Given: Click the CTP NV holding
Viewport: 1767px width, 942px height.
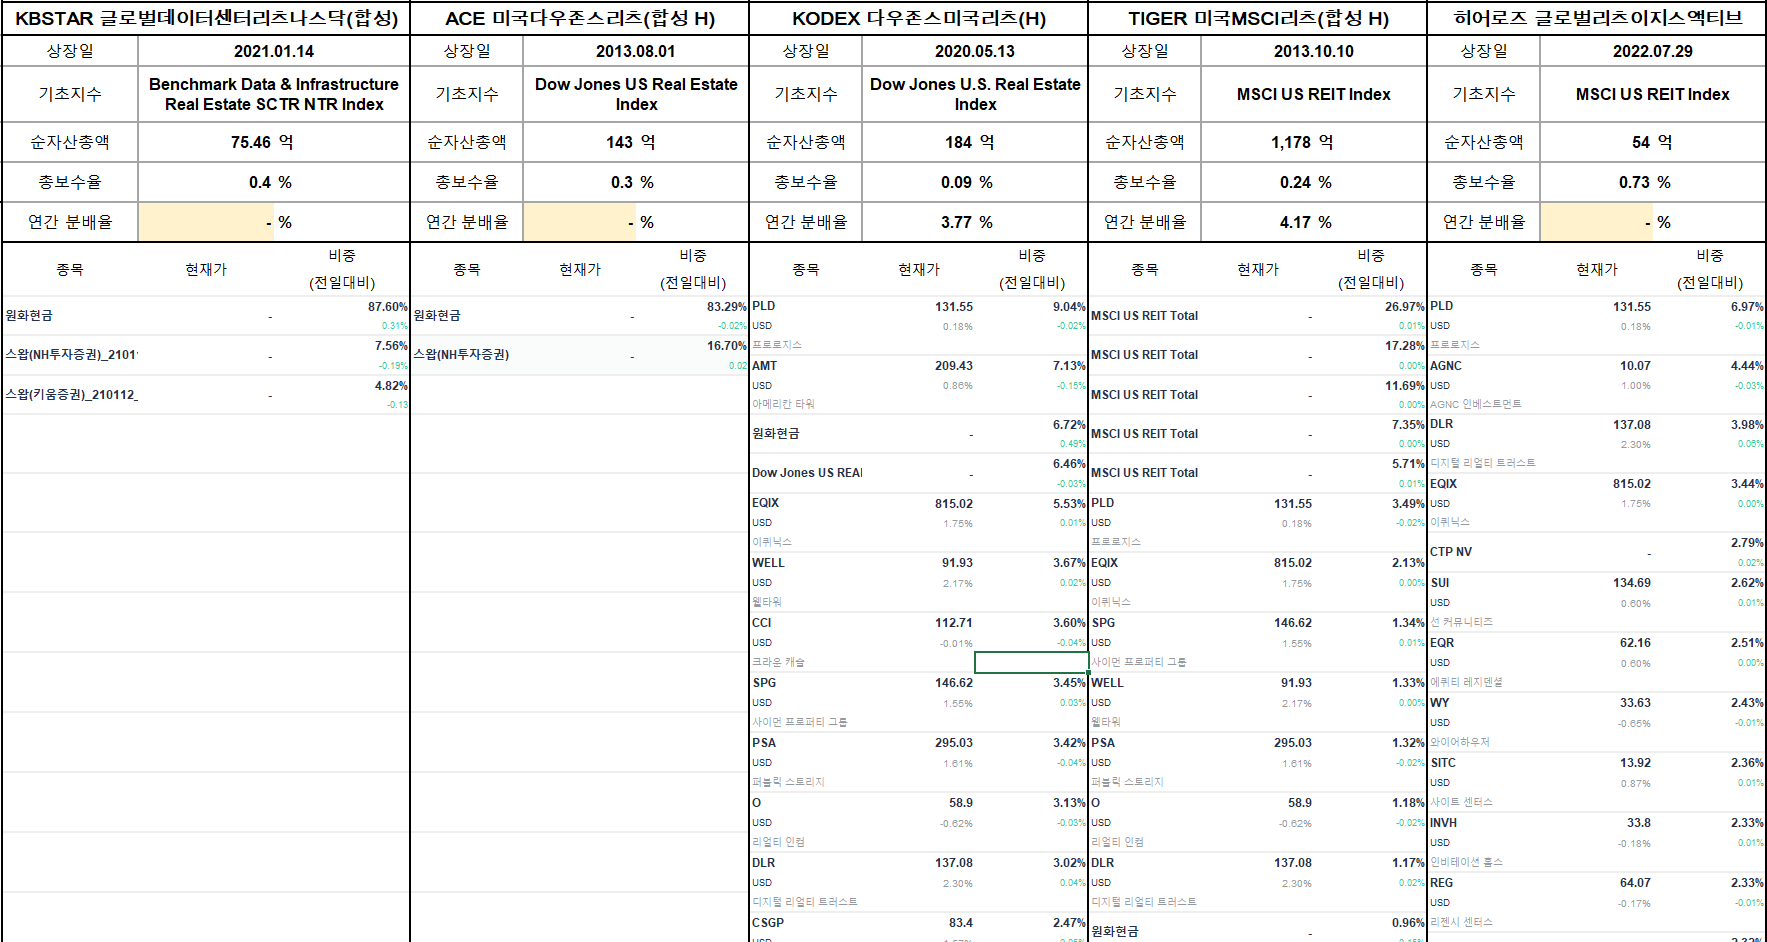Looking at the screenshot, I should (x=1451, y=552).
